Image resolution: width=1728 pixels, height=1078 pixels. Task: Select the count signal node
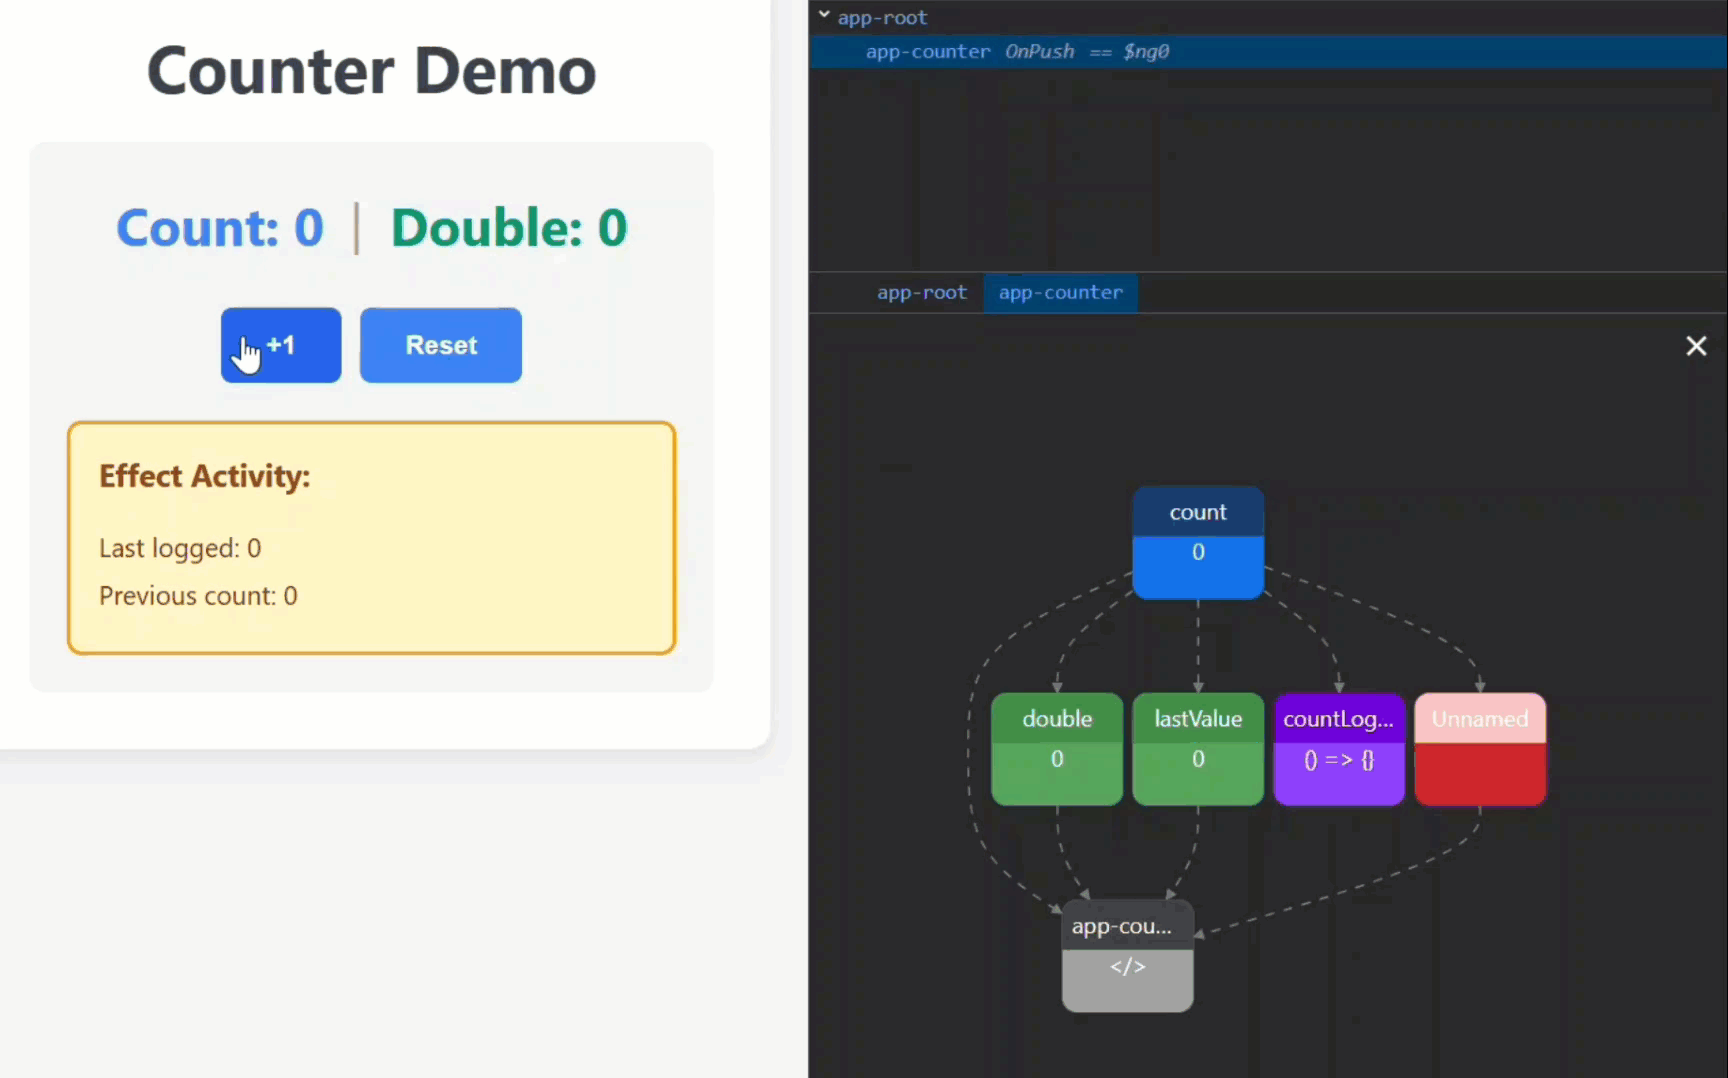tap(1198, 543)
